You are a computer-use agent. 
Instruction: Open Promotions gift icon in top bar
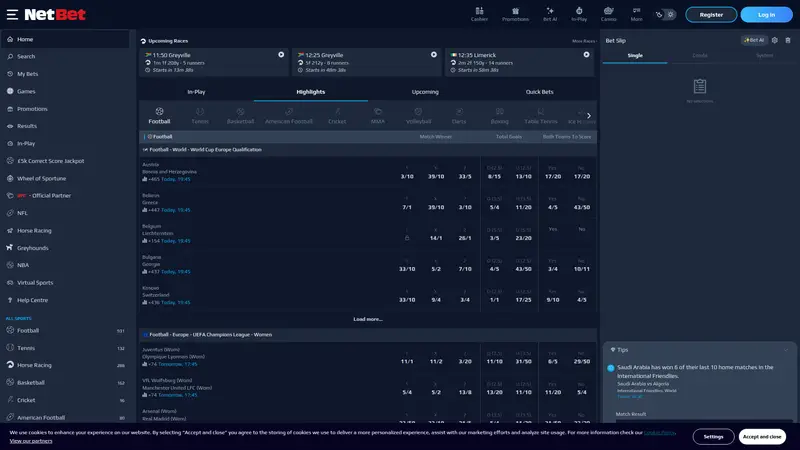(x=515, y=14)
